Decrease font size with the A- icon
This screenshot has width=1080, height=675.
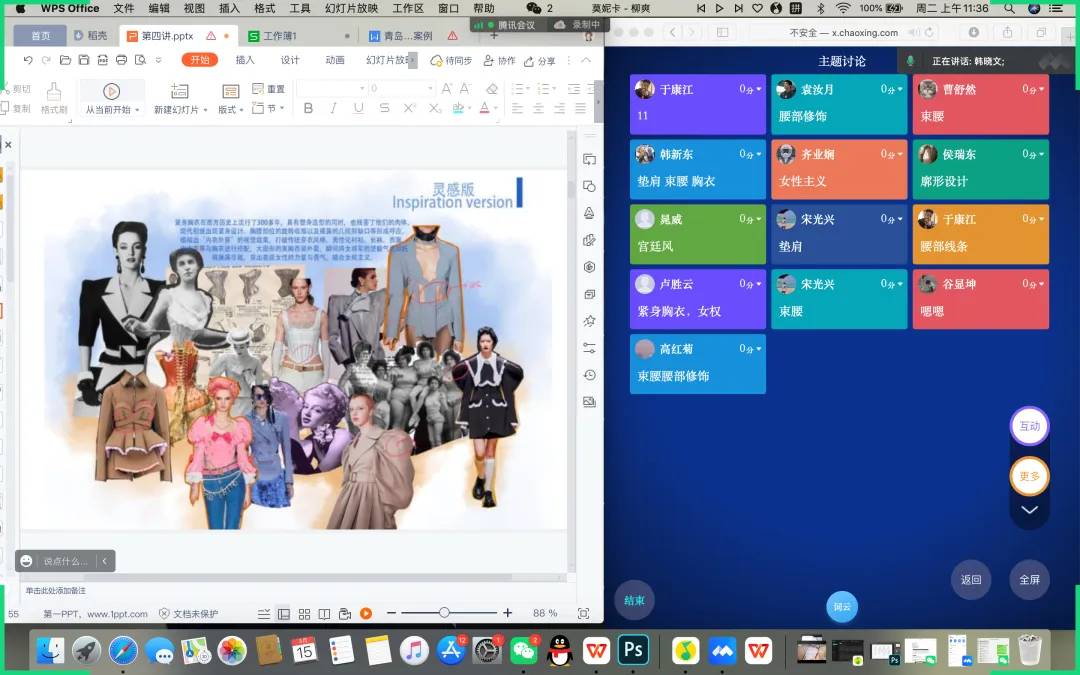coord(466,88)
